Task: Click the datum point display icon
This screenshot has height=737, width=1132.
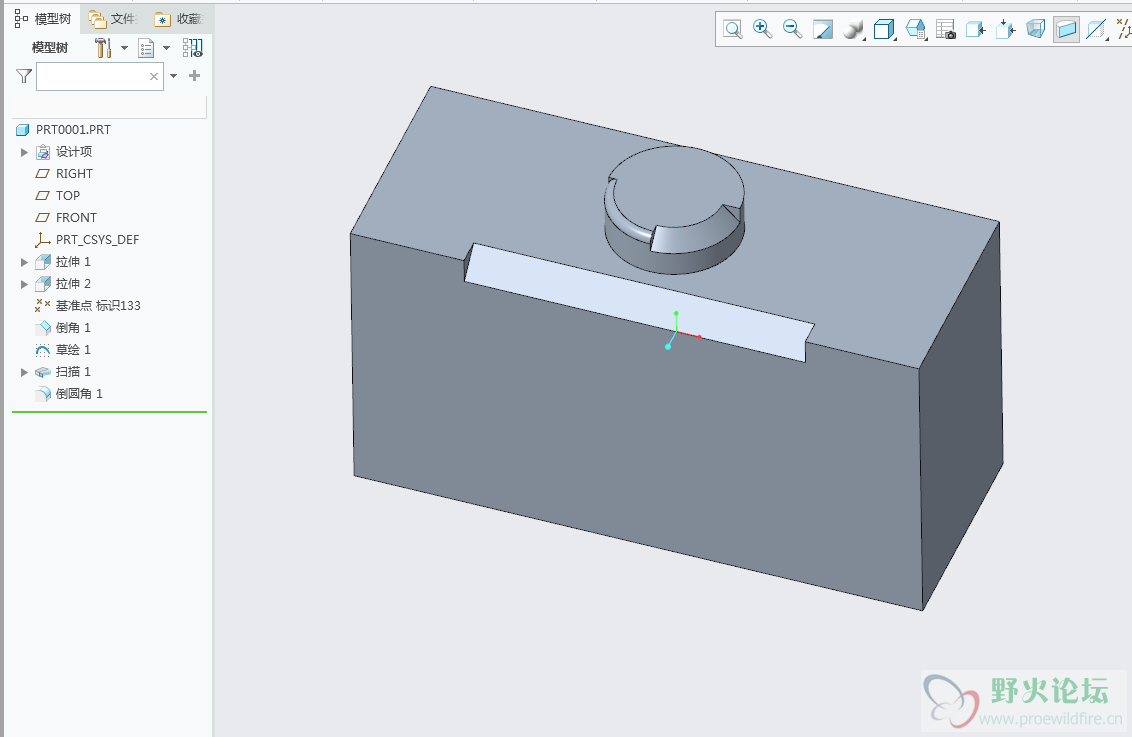Action: click(1123, 30)
